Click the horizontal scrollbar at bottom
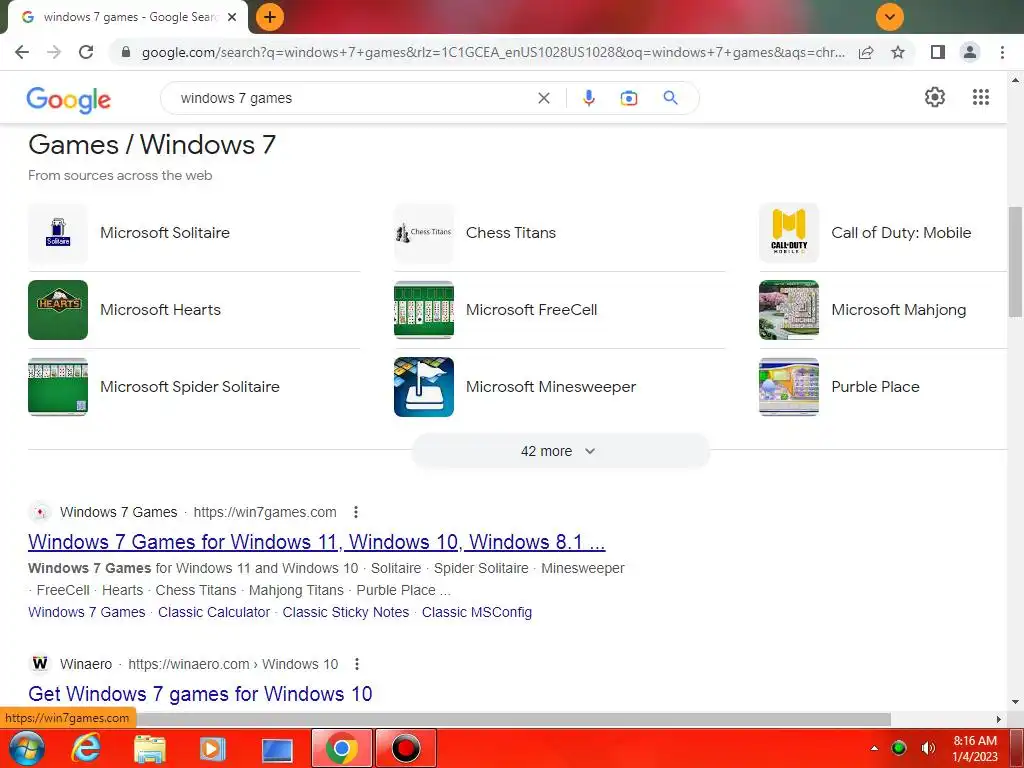The width and height of the screenshot is (1024, 768). pos(513,719)
